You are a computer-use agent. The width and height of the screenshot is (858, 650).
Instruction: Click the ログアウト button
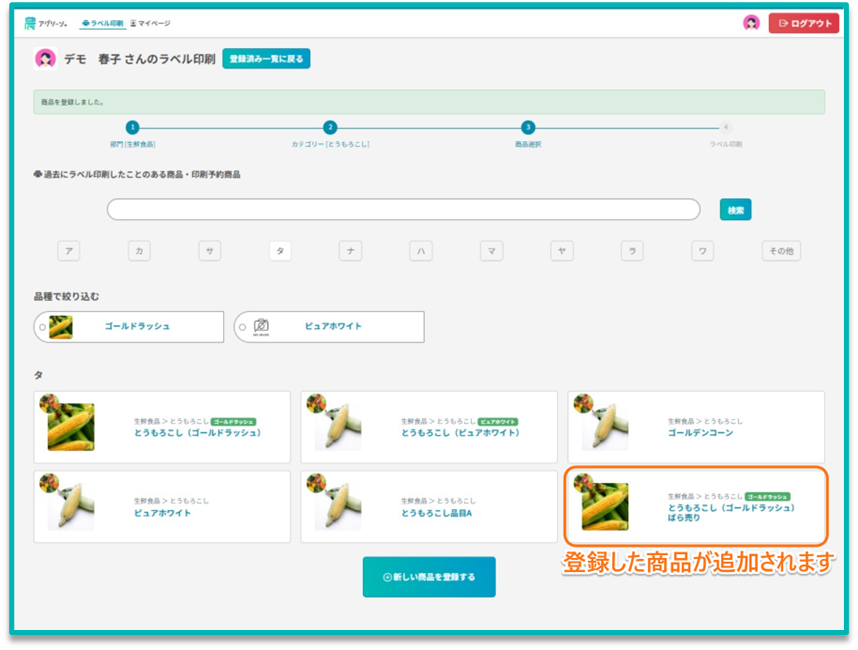point(804,23)
